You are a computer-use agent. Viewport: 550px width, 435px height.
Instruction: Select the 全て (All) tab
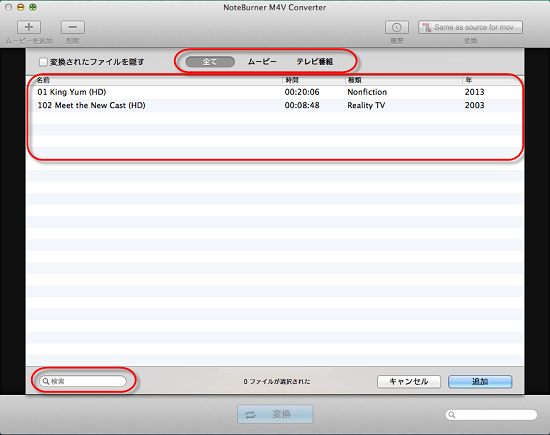pyautogui.click(x=210, y=62)
